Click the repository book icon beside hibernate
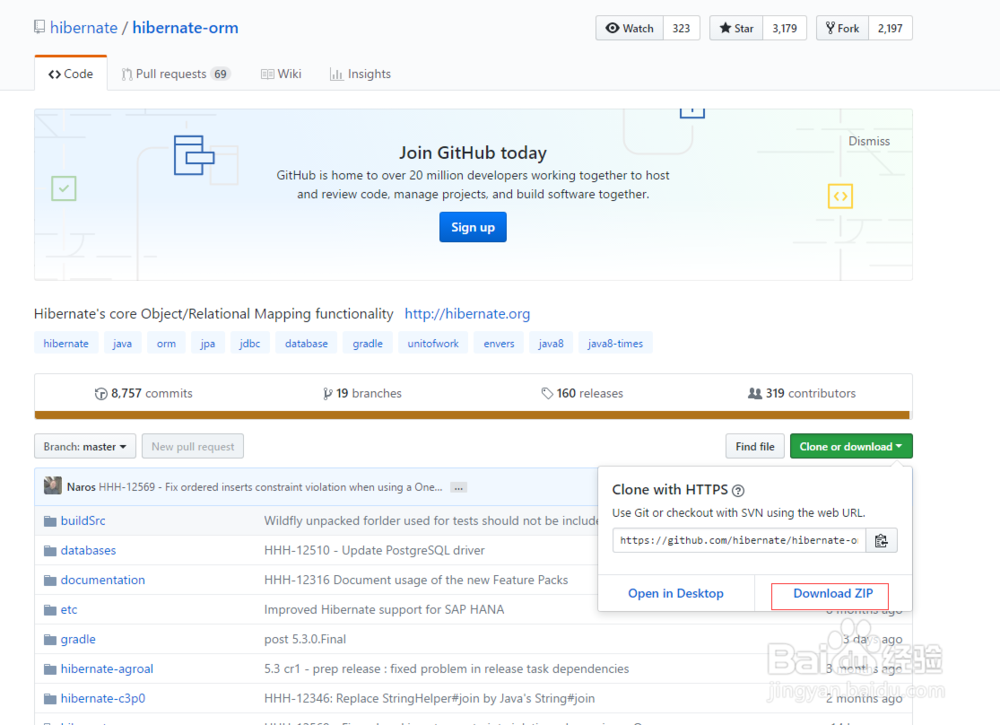The height and width of the screenshot is (725, 1000). [40, 27]
